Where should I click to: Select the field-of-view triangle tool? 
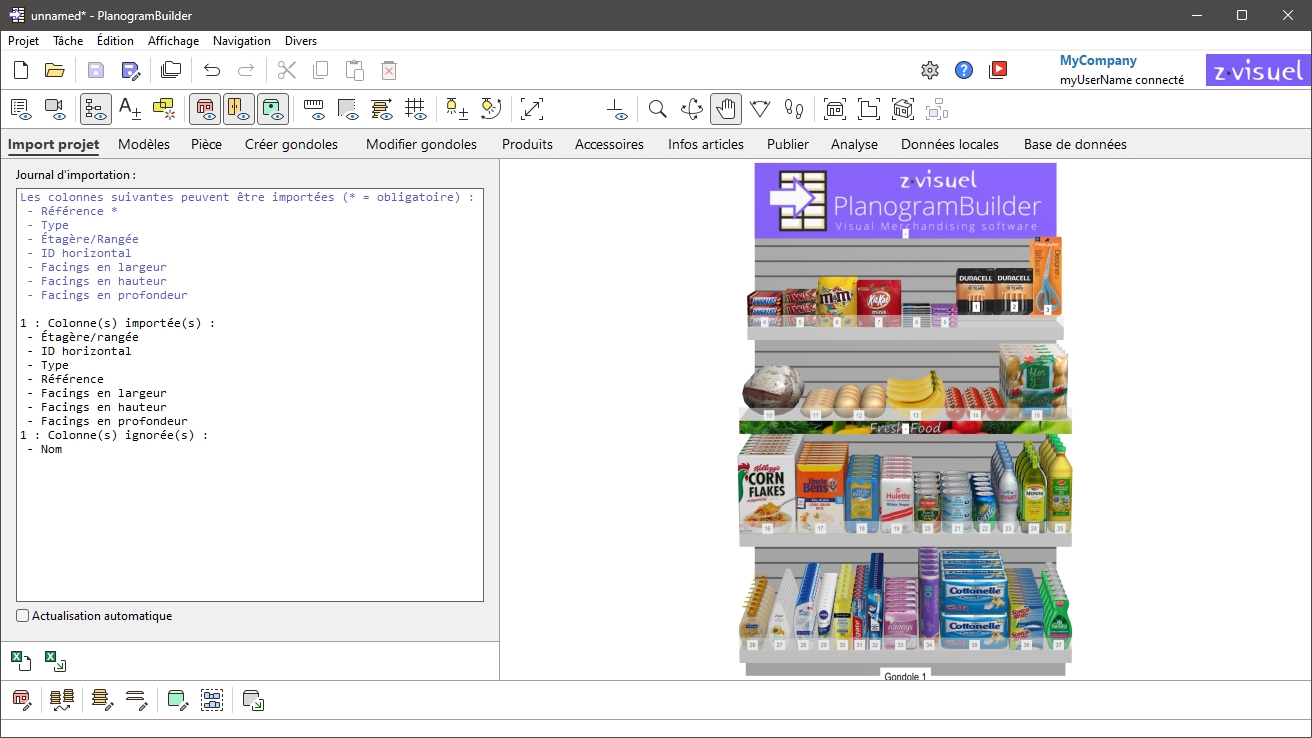[760, 109]
